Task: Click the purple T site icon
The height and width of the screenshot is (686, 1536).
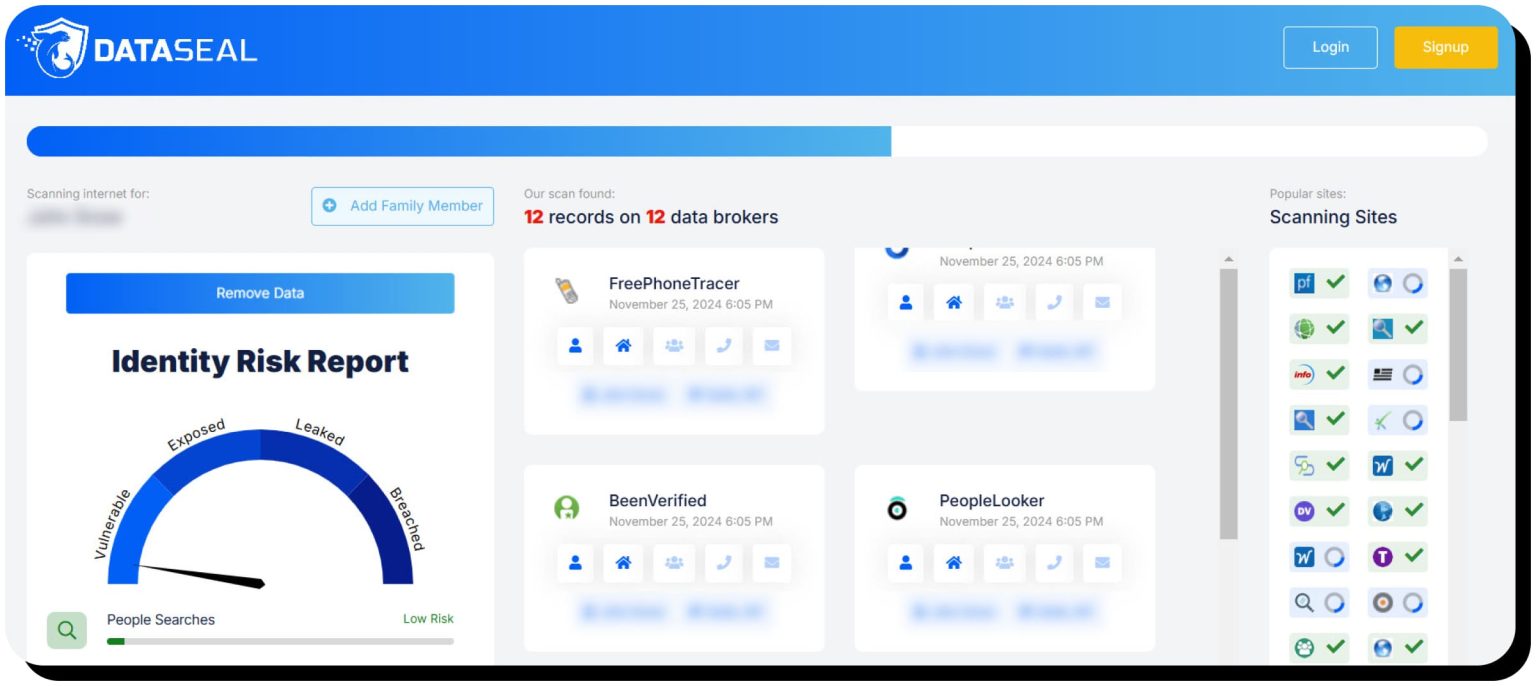Action: pos(1382,556)
